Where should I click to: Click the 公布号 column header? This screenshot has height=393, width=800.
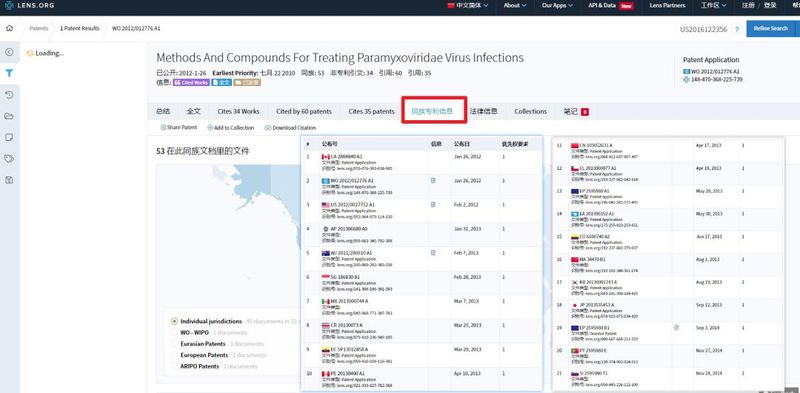click(330, 144)
